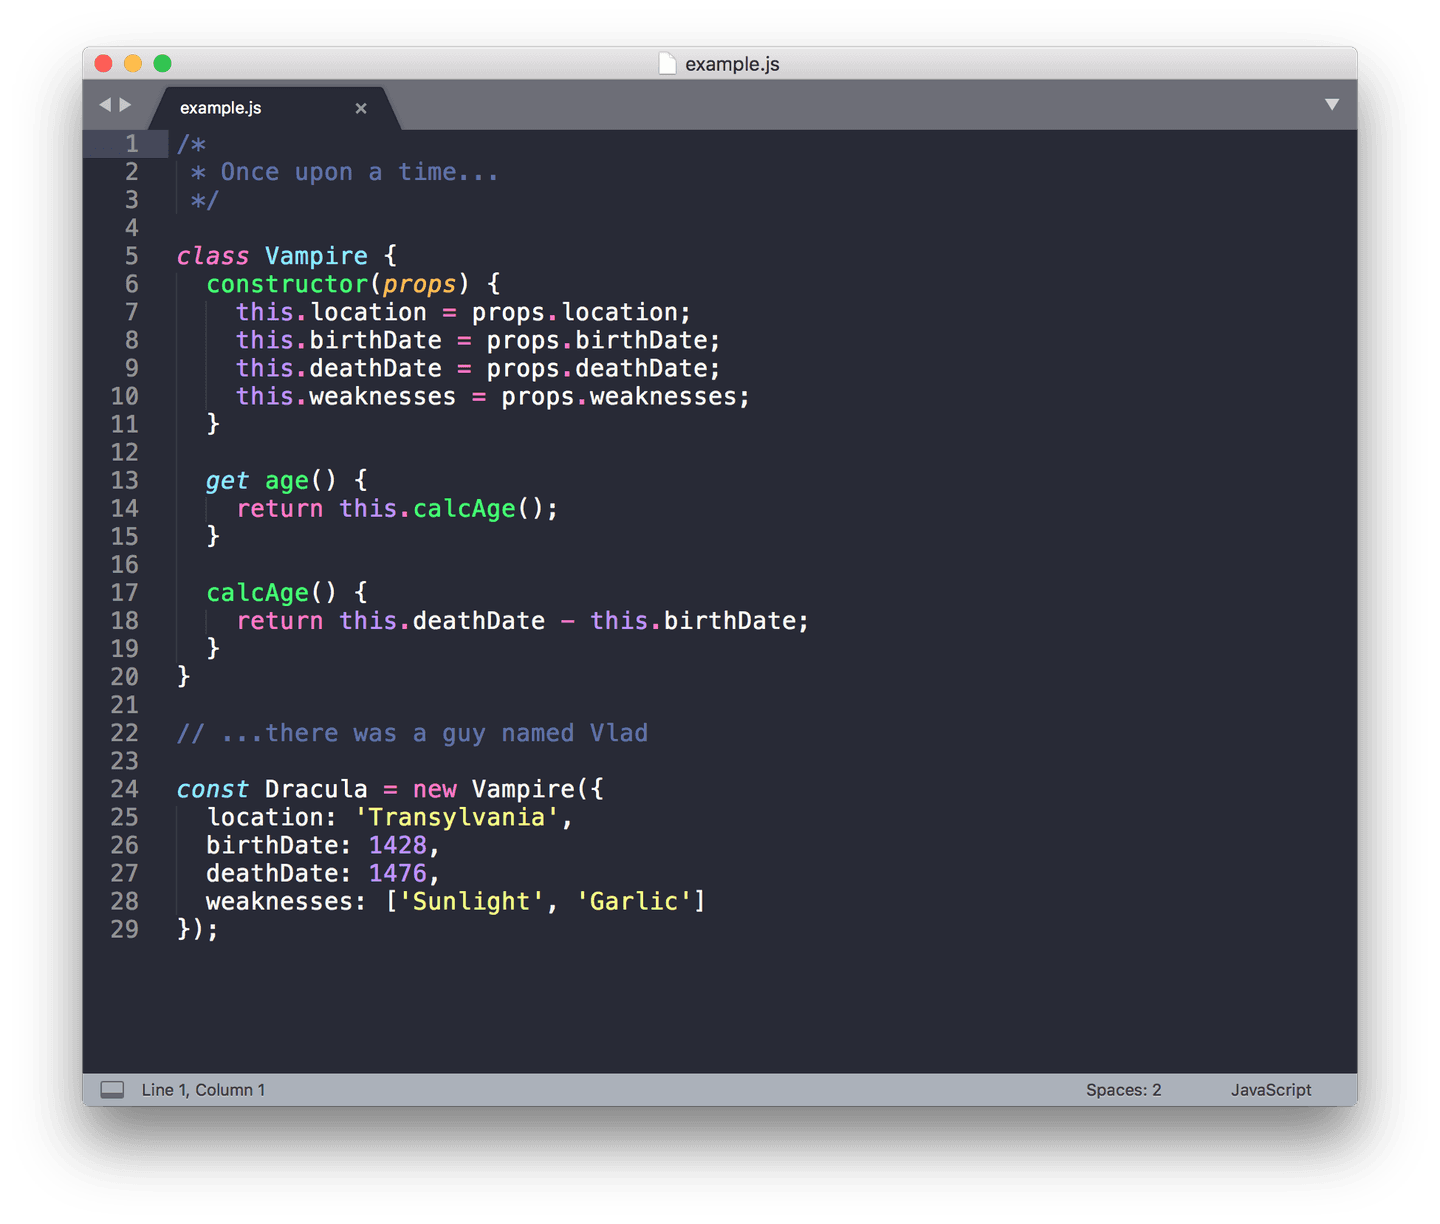Place cursor in the 'Transylvania' string
This screenshot has height=1224, width=1440.
456,817
